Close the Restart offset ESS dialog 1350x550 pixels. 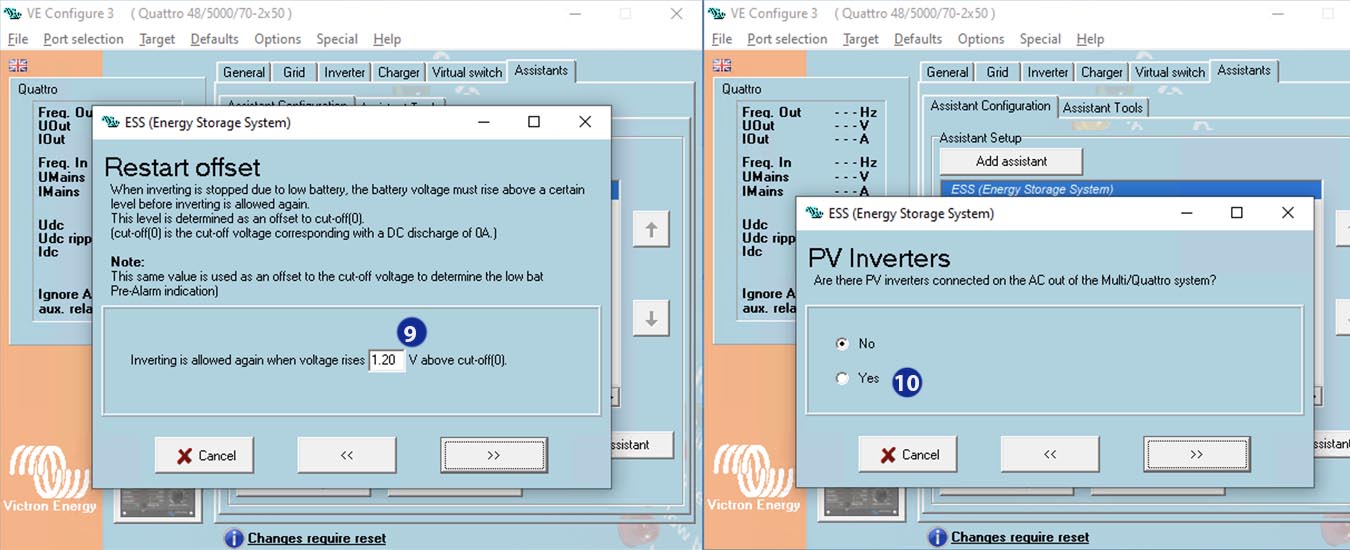tap(585, 122)
